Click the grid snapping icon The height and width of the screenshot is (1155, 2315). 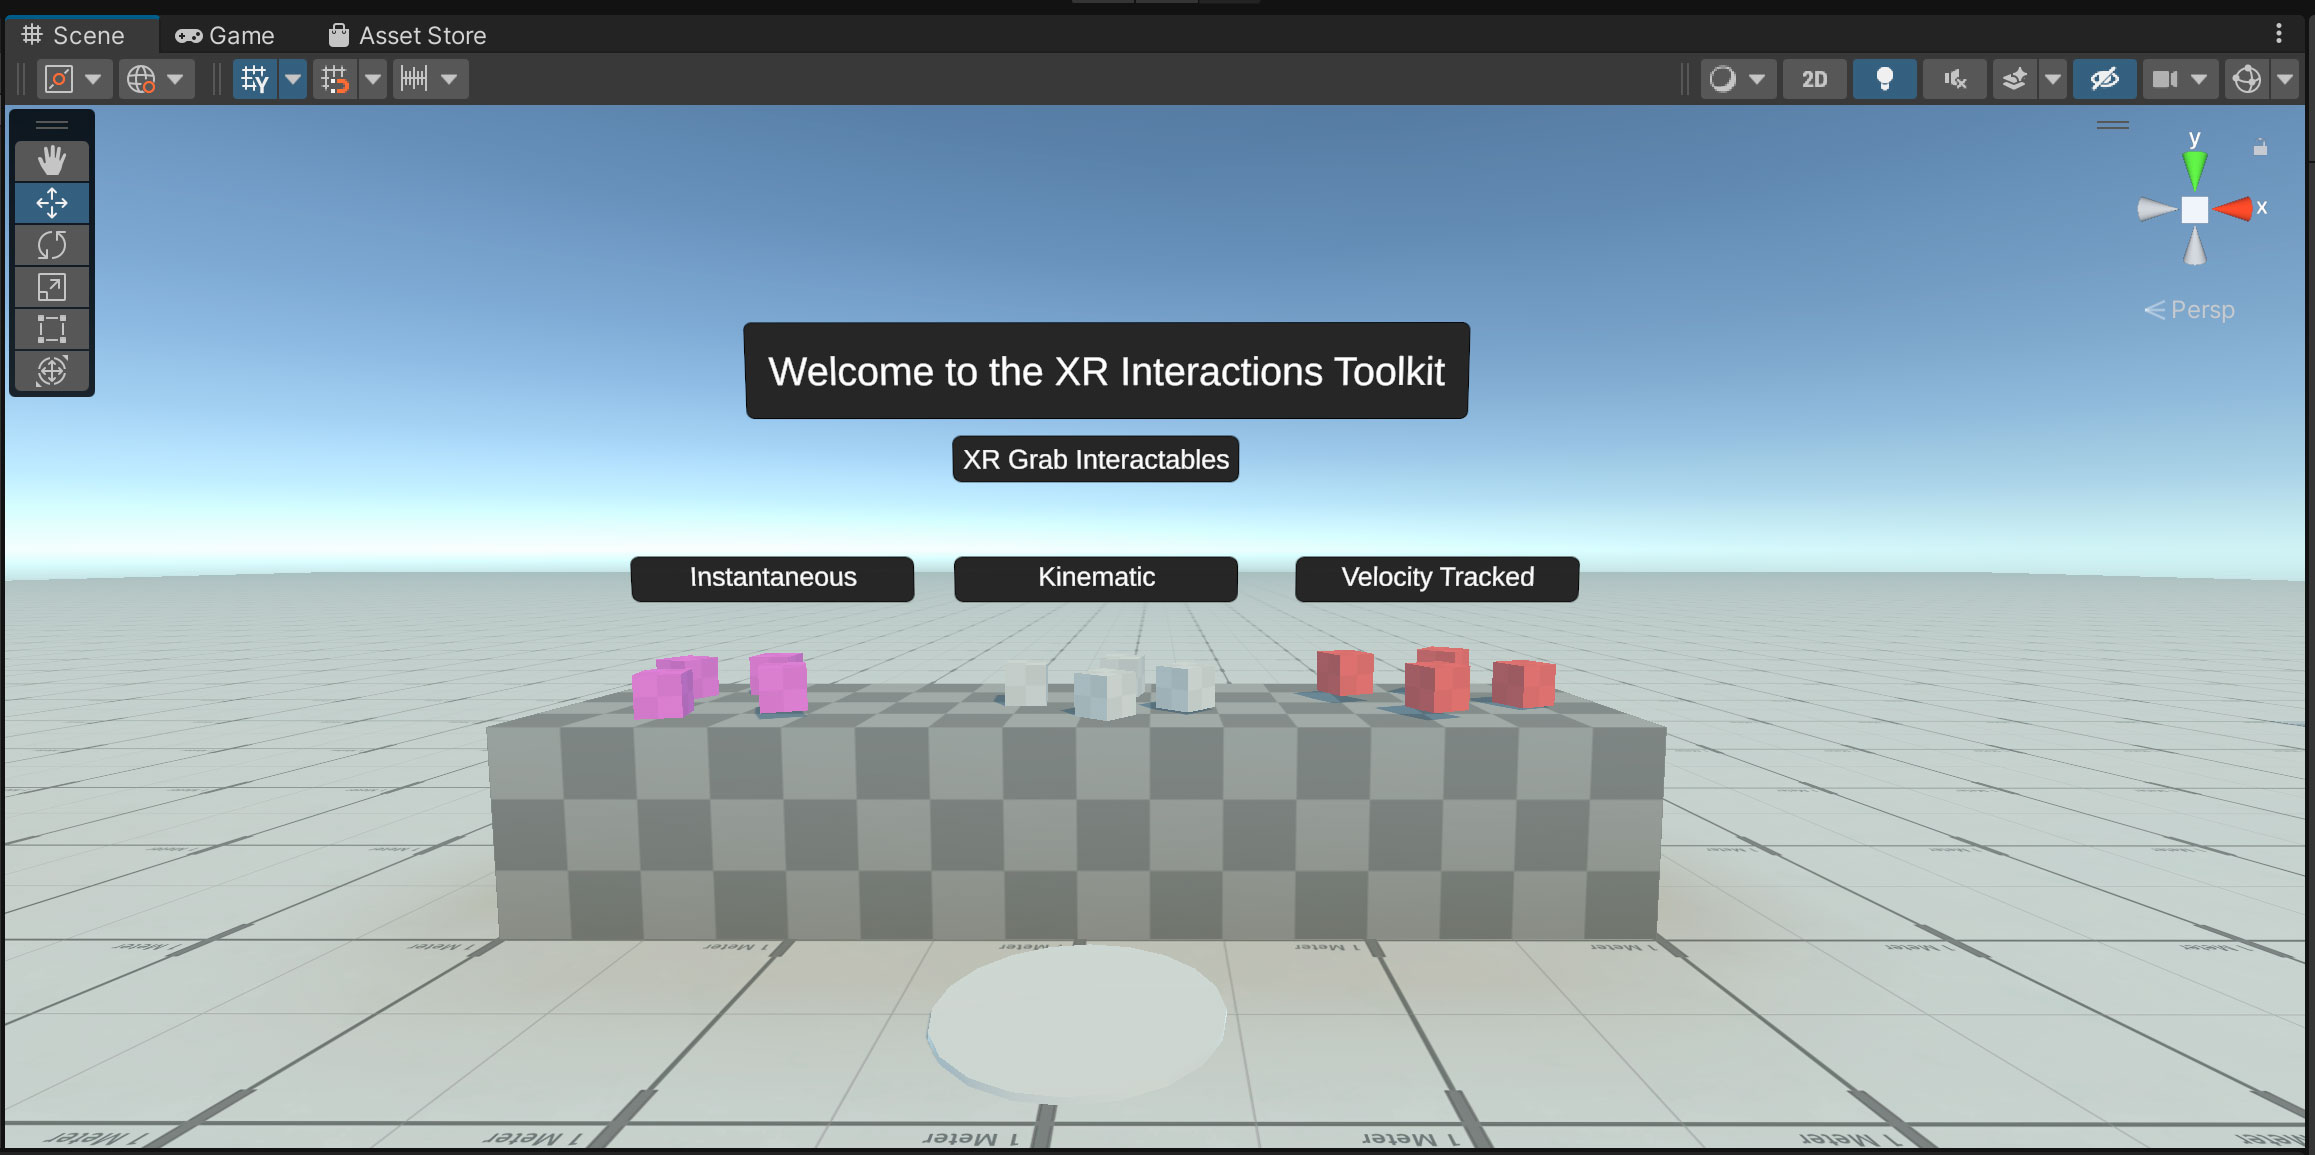coord(334,79)
